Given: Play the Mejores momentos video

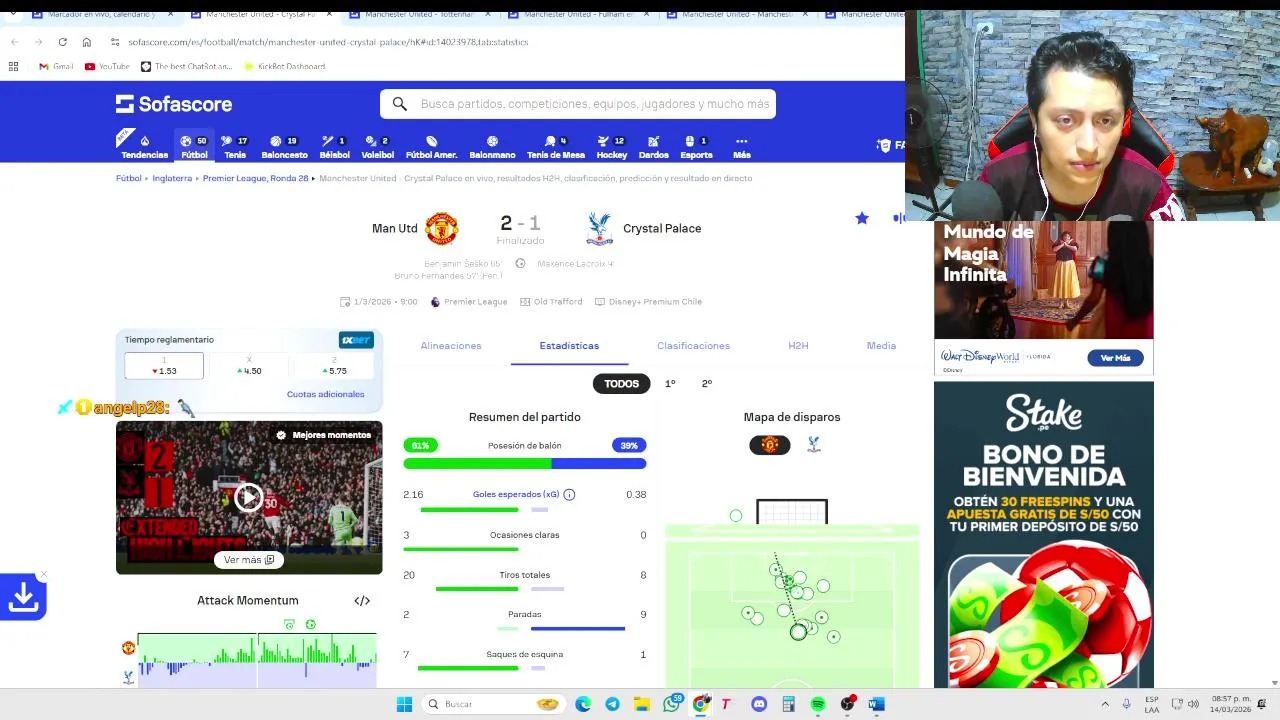Looking at the screenshot, I should [x=249, y=498].
